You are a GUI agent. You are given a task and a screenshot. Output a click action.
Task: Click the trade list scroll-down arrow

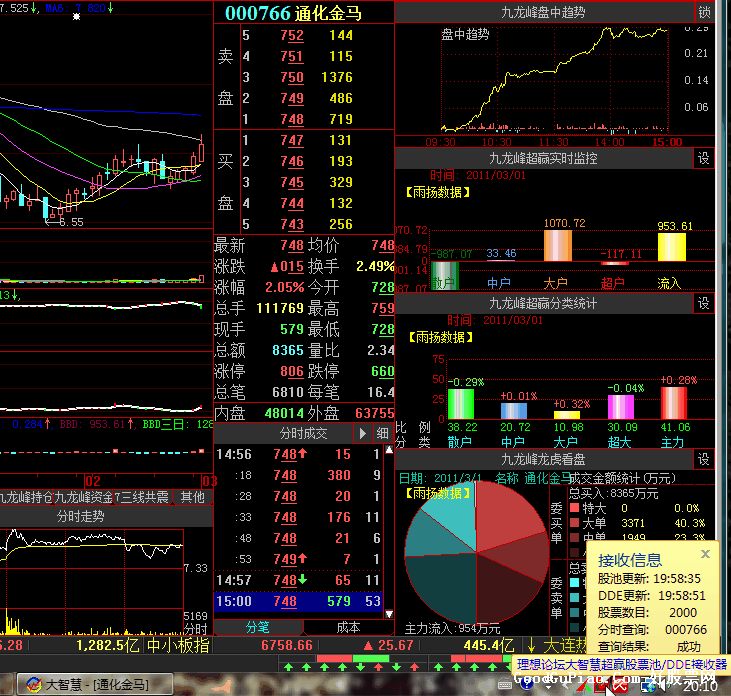(389, 614)
